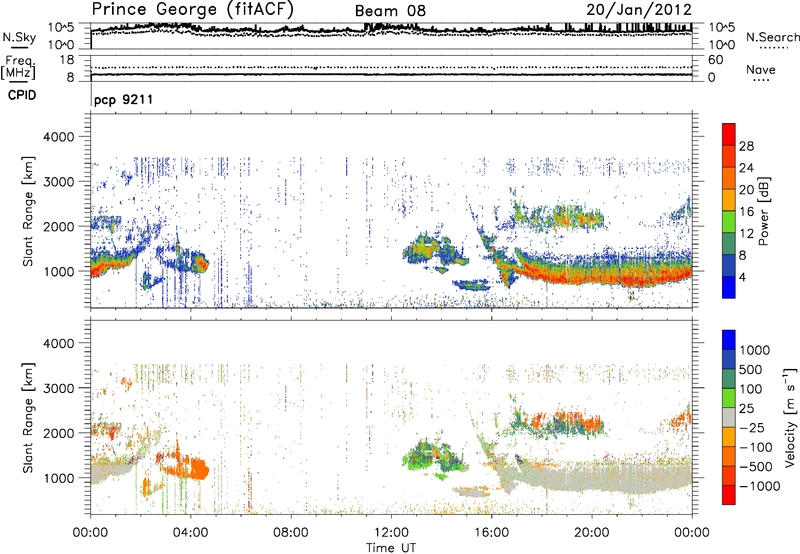Click the 'Nave' legend label

761,69
